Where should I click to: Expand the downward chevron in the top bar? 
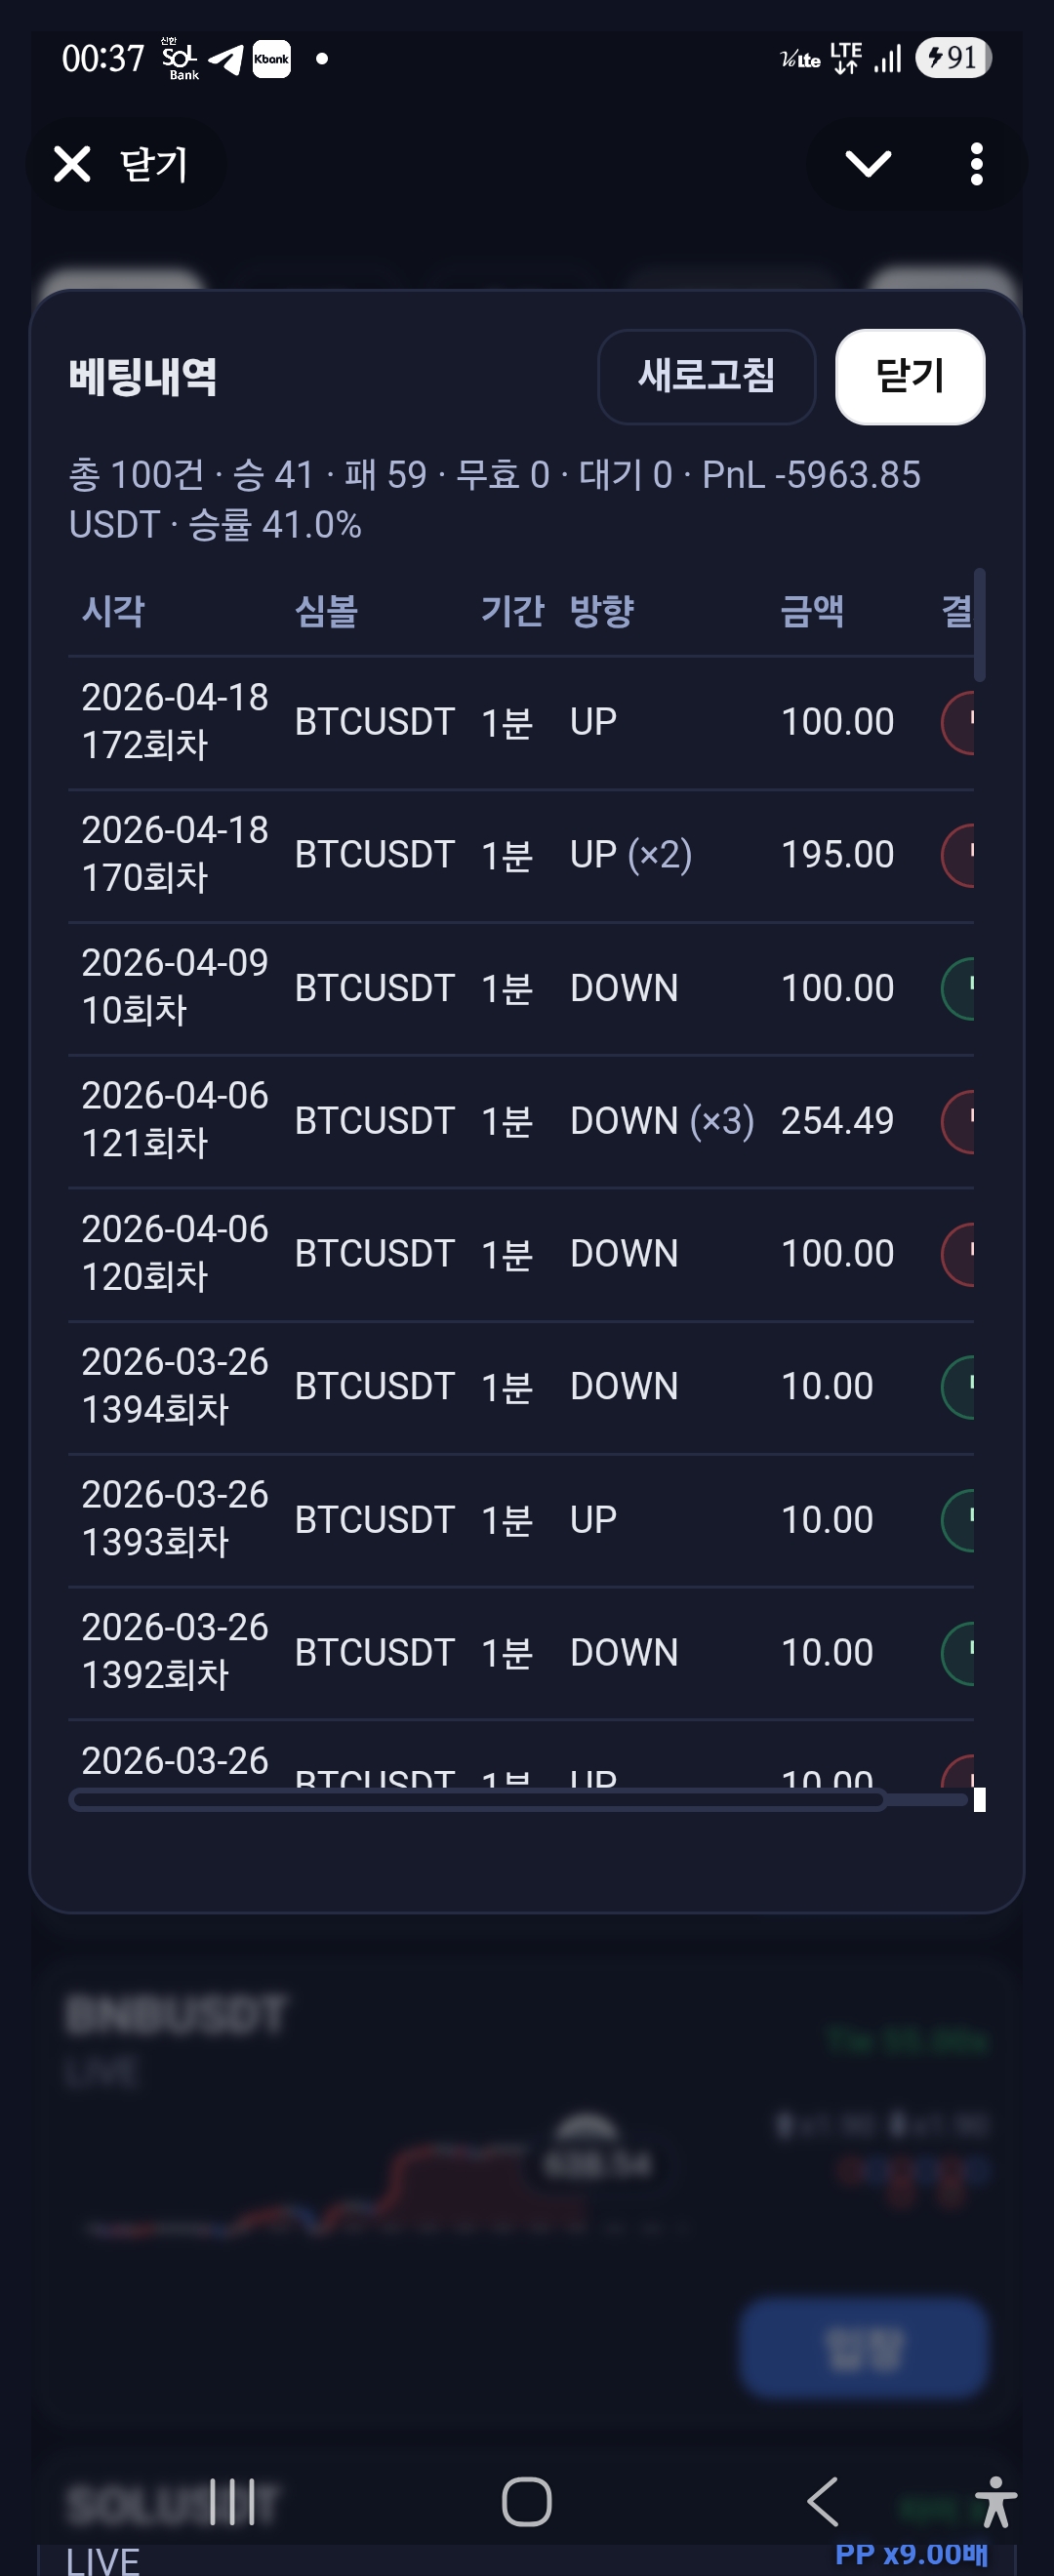[867, 164]
